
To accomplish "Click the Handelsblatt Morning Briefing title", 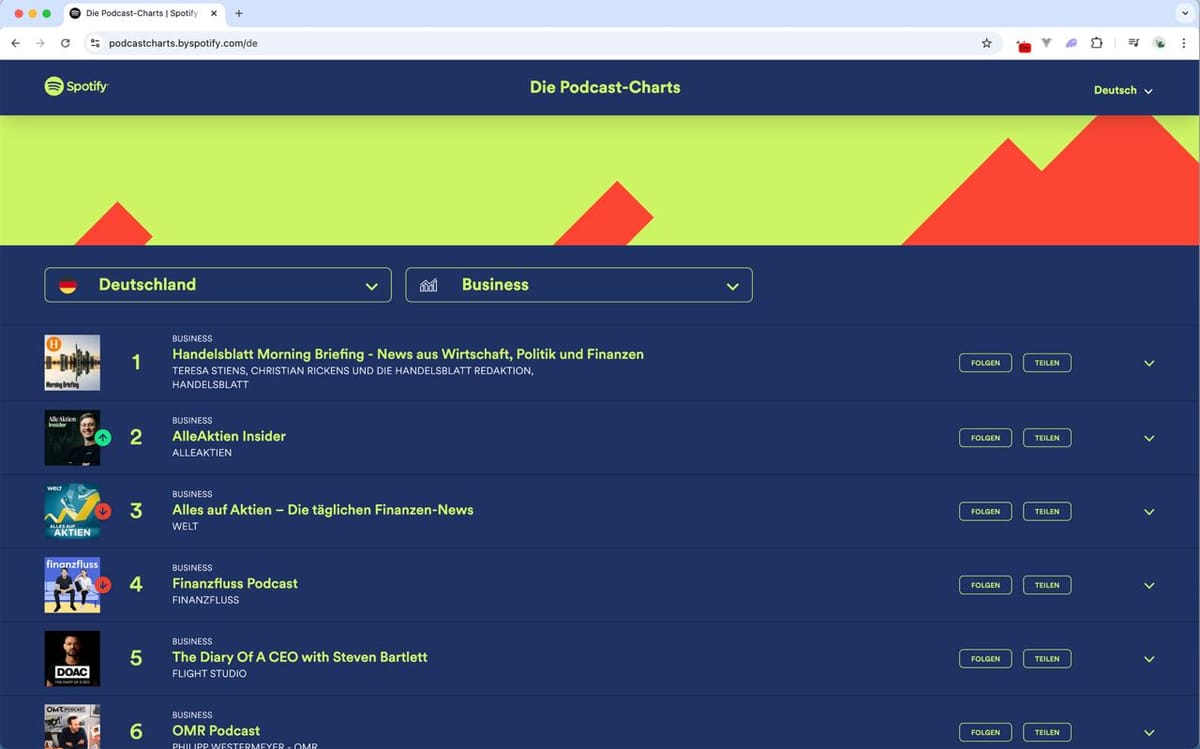I will point(408,354).
